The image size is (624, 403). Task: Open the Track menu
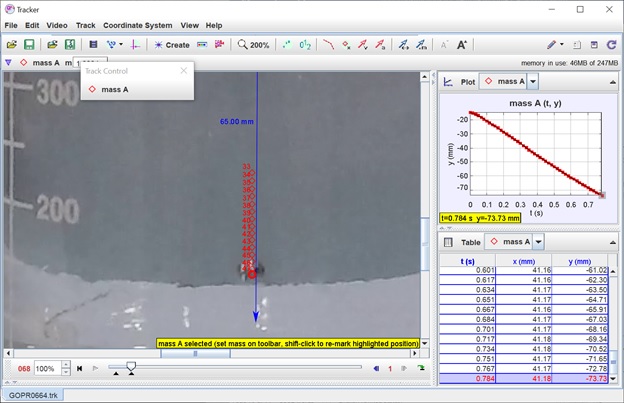(86, 25)
